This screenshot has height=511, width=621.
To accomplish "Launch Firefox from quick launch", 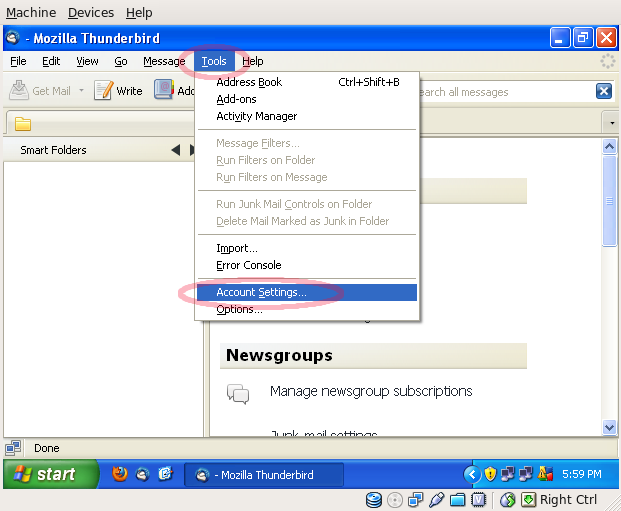I will (120, 474).
